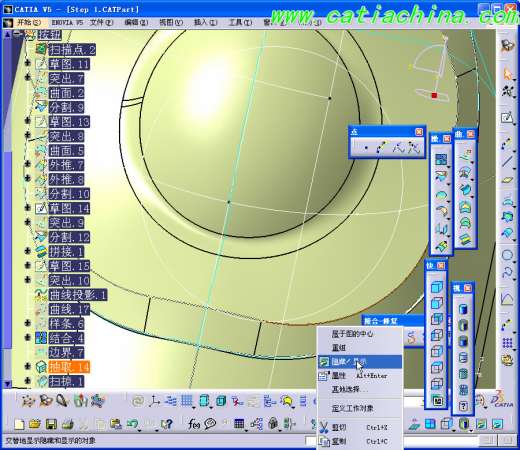Choose 隐藏/显示 in context menu
The width and height of the screenshot is (520, 450).
[x=360, y=362]
